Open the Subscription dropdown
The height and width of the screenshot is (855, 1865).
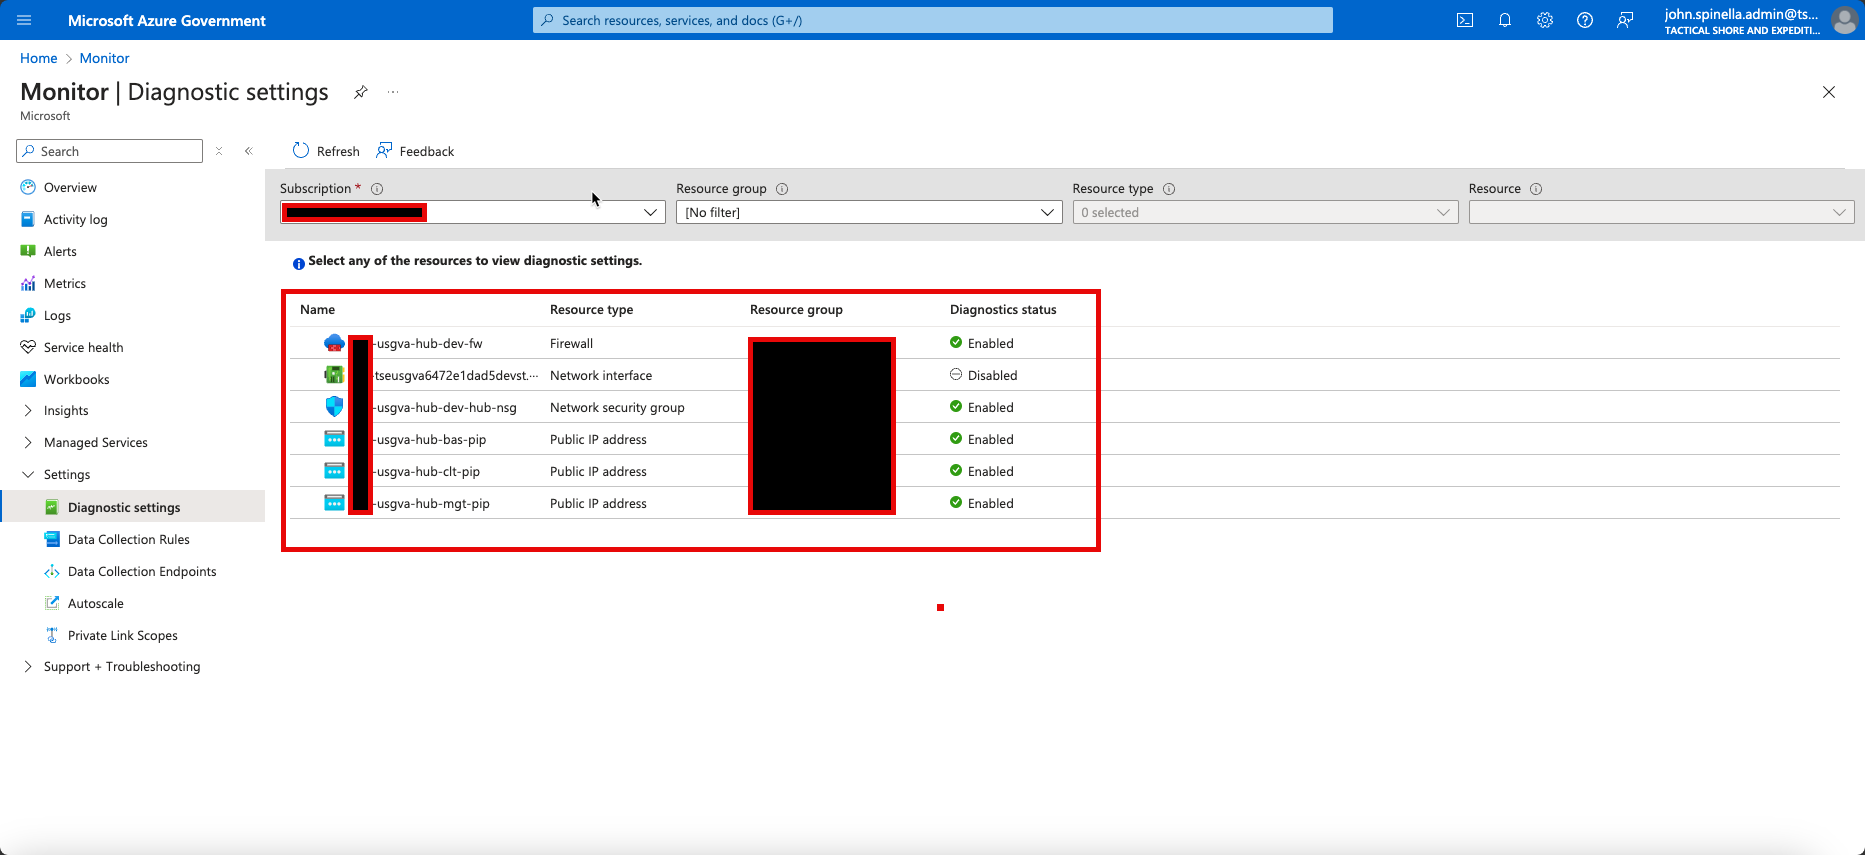click(472, 212)
